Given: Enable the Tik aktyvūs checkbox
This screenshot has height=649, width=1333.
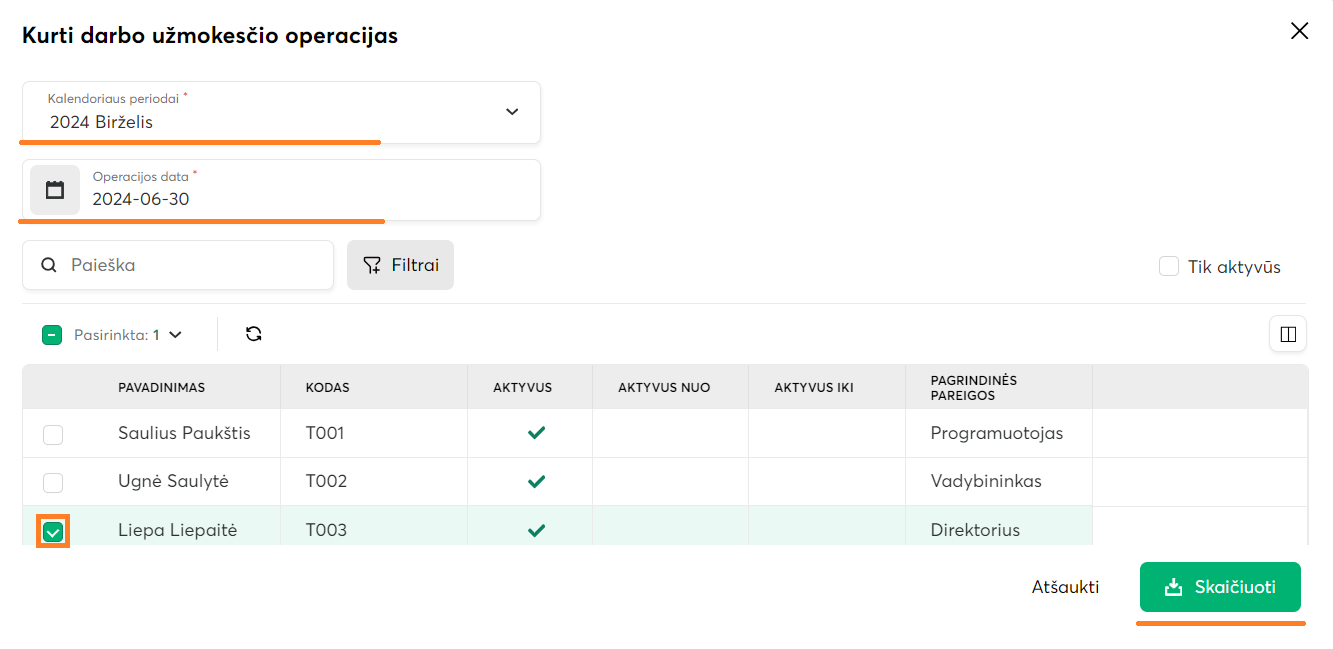Looking at the screenshot, I should pyautogui.click(x=1168, y=266).
